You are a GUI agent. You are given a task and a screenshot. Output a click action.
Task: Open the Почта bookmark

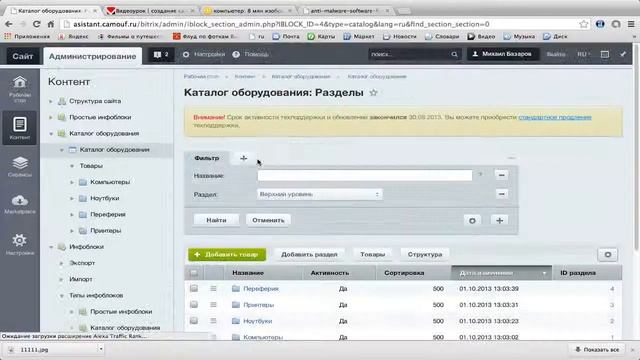[x=286, y=36]
